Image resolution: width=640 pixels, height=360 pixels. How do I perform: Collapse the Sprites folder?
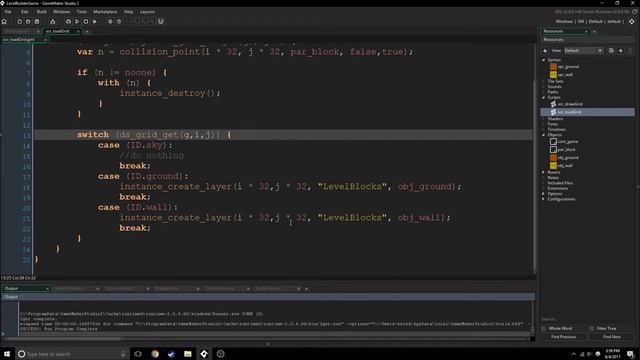544,60
